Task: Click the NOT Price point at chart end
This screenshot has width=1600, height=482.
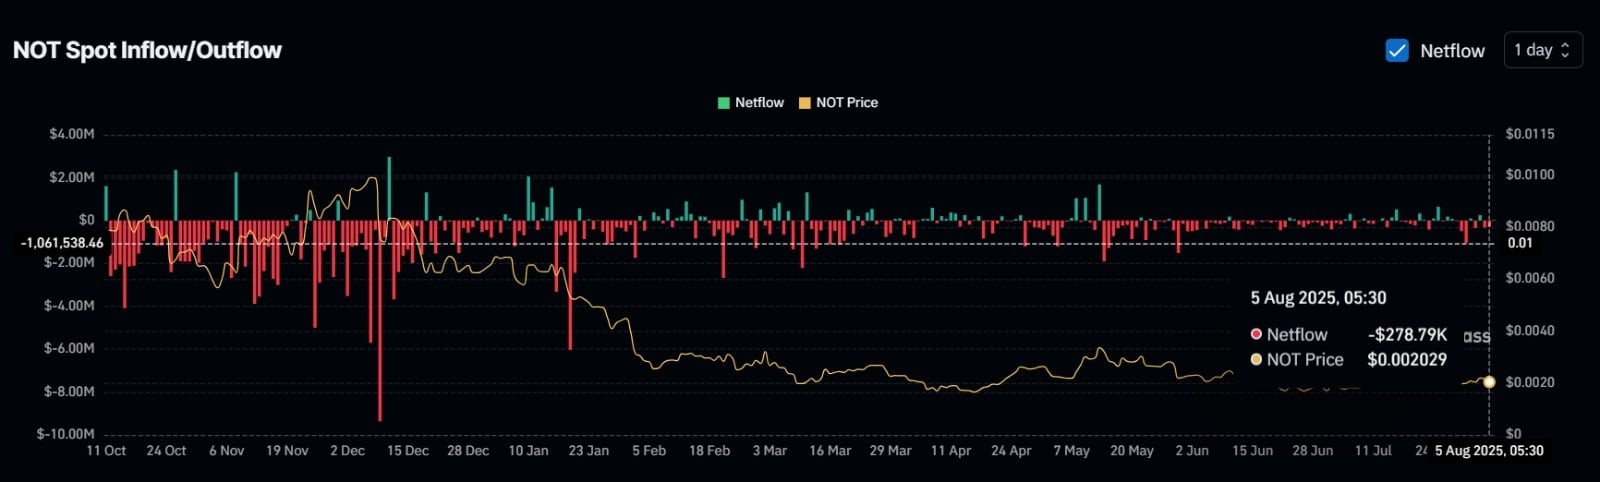Action: coord(1489,382)
